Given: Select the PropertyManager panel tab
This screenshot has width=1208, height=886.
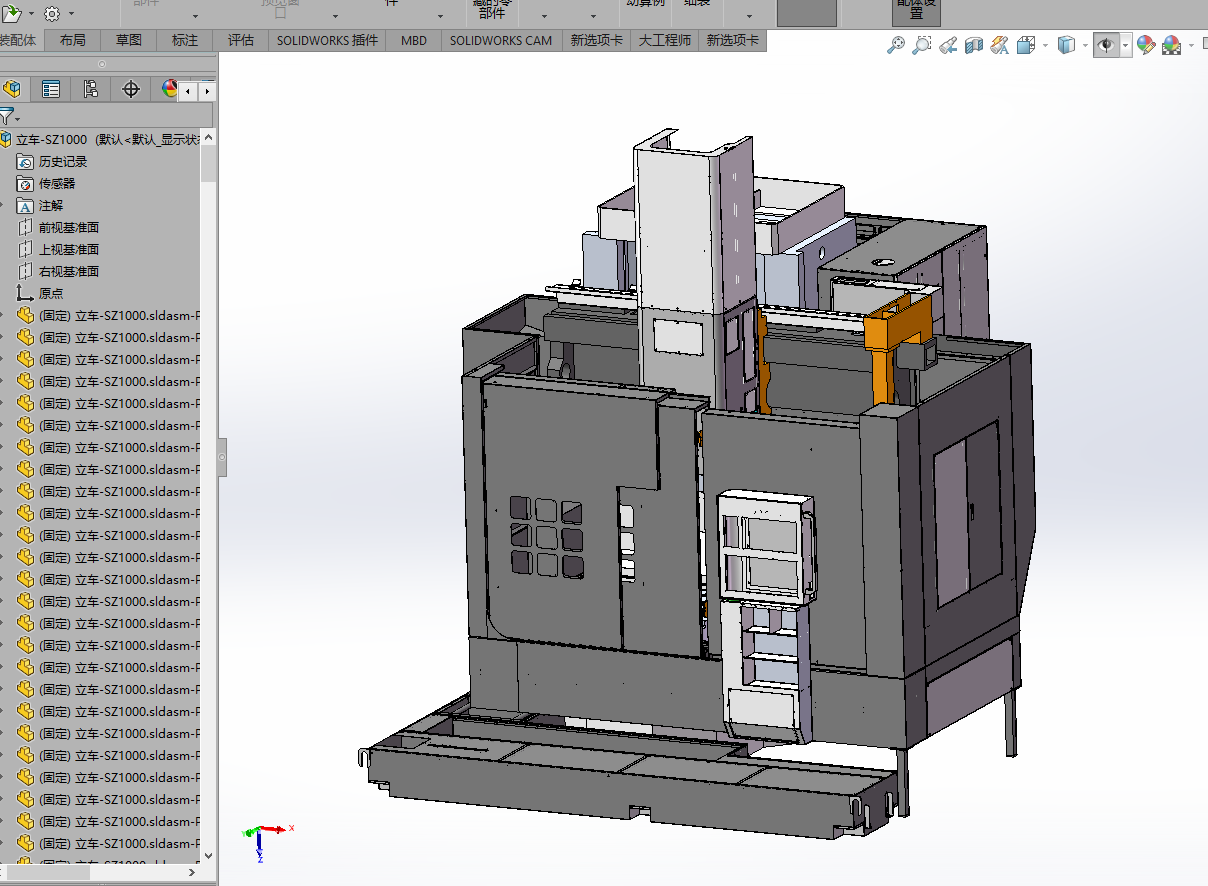Looking at the screenshot, I should click(51, 89).
